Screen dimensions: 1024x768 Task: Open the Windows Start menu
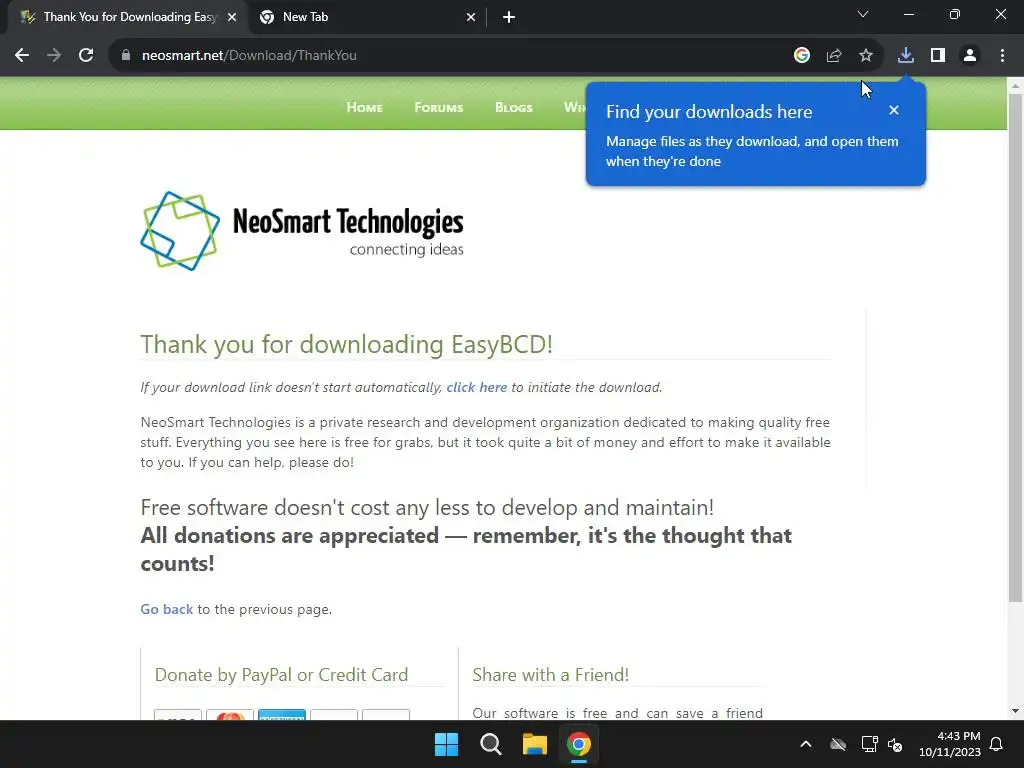pos(447,744)
